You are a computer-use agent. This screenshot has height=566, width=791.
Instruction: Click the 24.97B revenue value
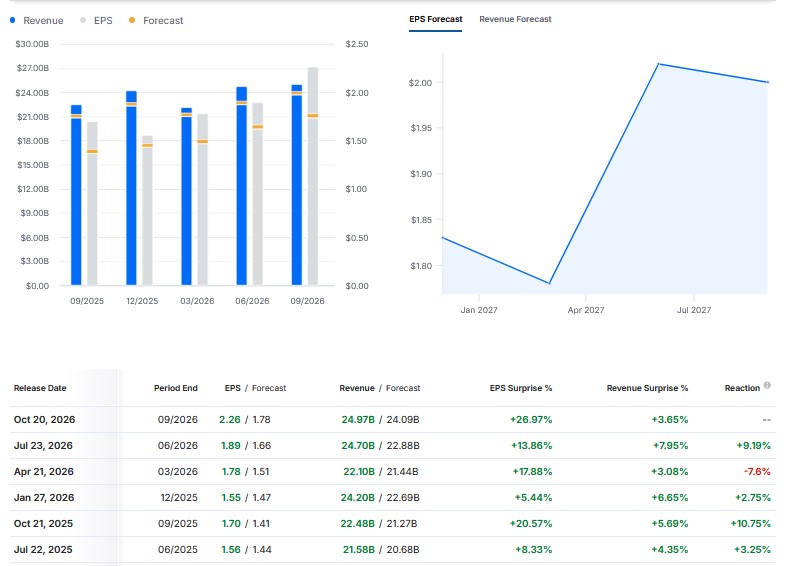(358, 420)
